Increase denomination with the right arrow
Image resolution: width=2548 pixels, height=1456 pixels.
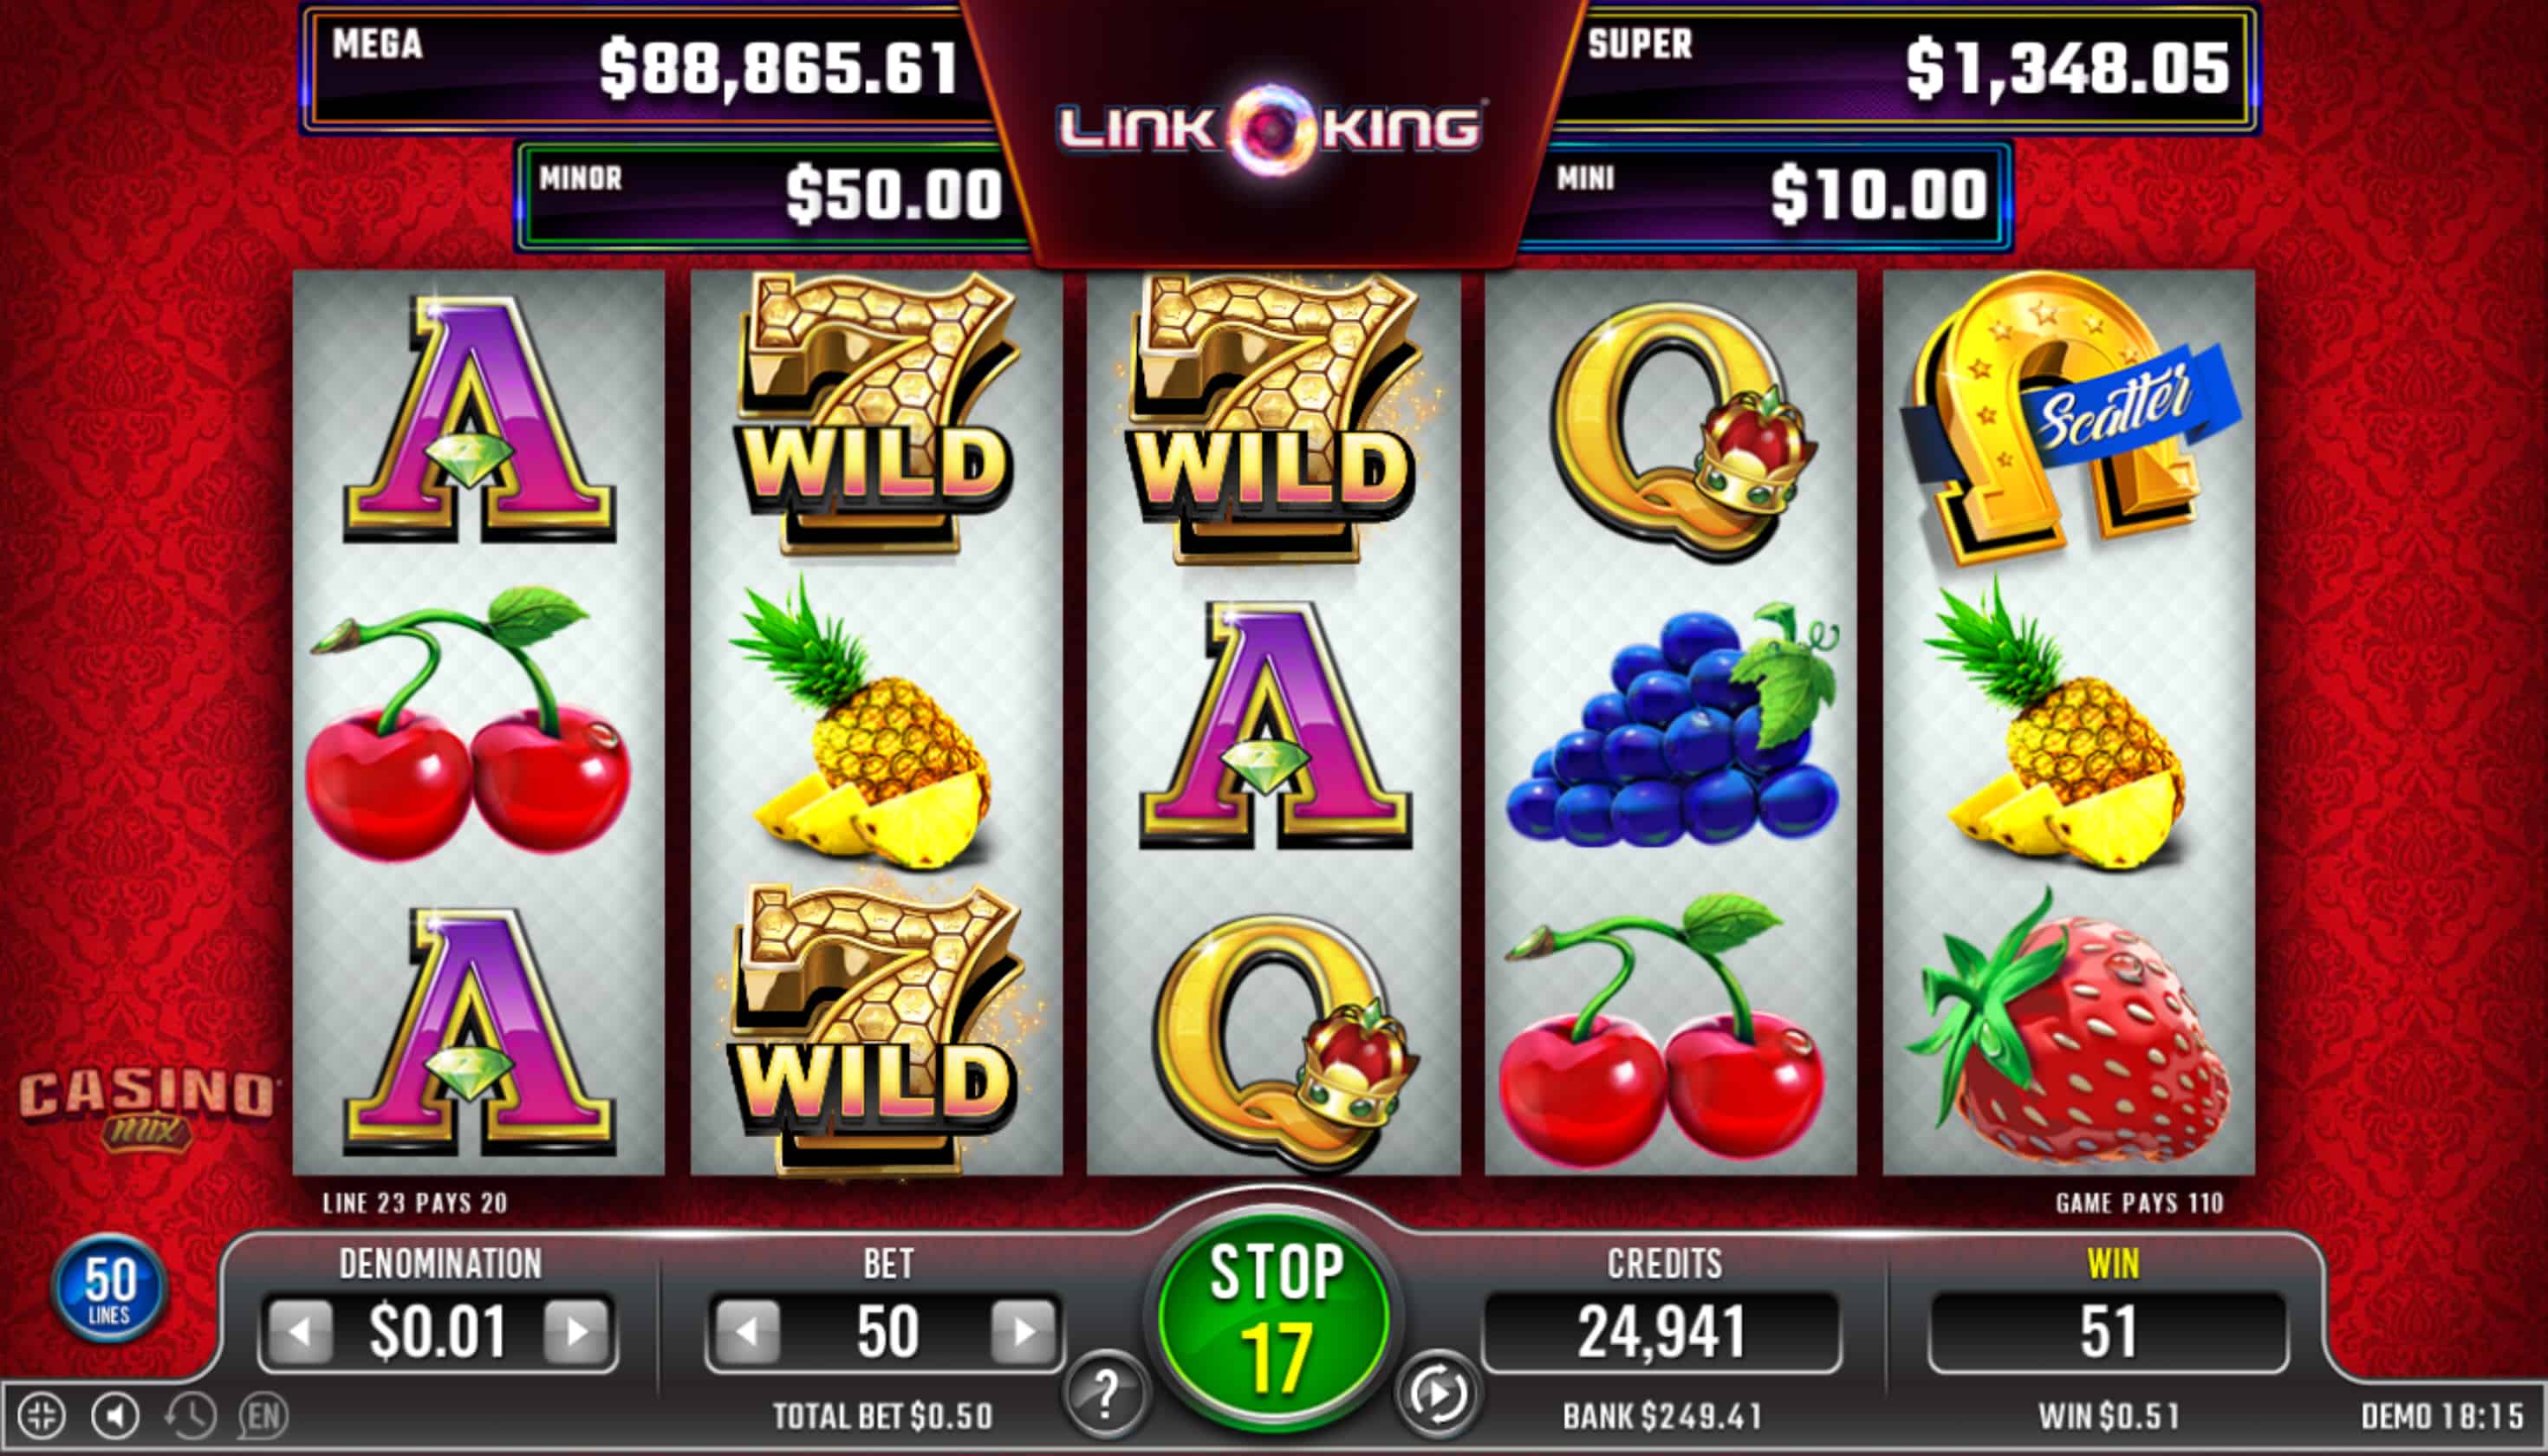[x=577, y=1332]
